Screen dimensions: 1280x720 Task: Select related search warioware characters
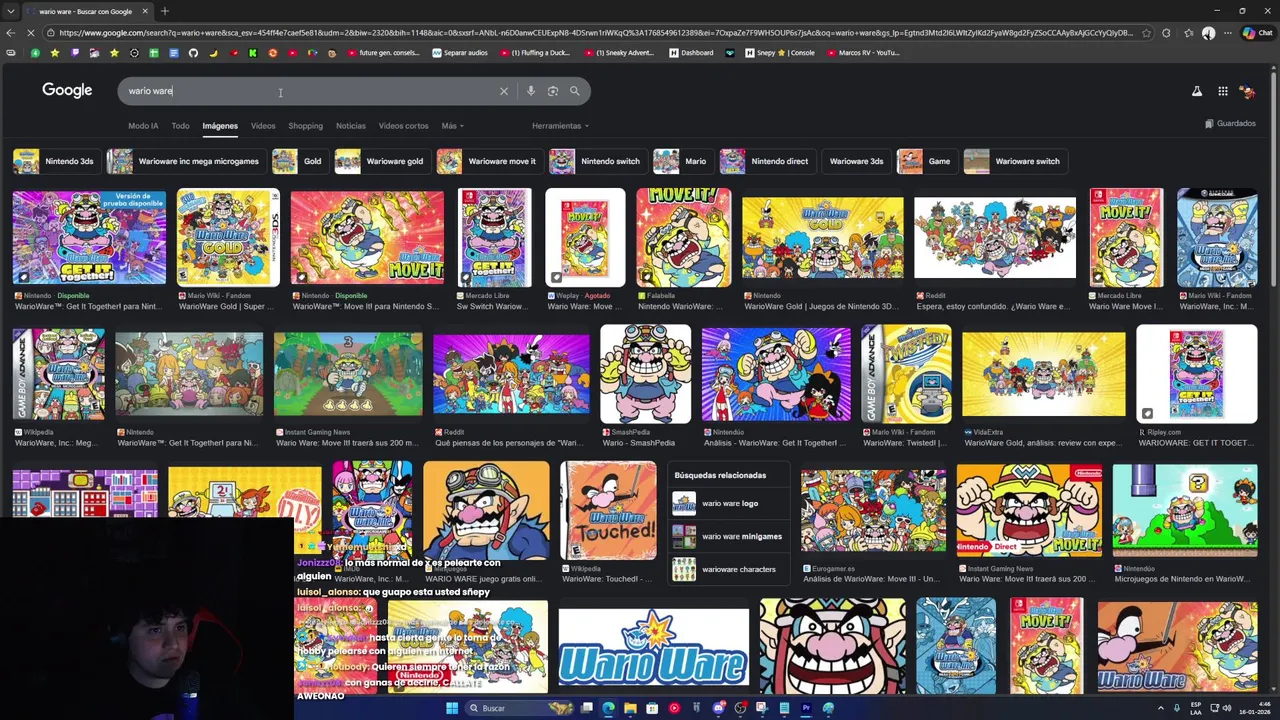point(730,569)
